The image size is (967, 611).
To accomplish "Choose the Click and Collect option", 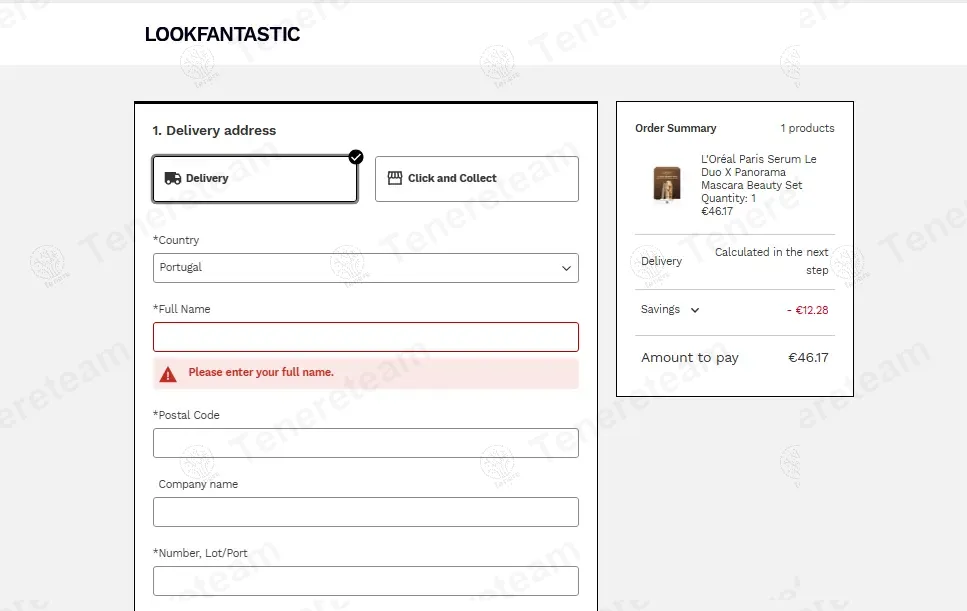I will point(477,179).
